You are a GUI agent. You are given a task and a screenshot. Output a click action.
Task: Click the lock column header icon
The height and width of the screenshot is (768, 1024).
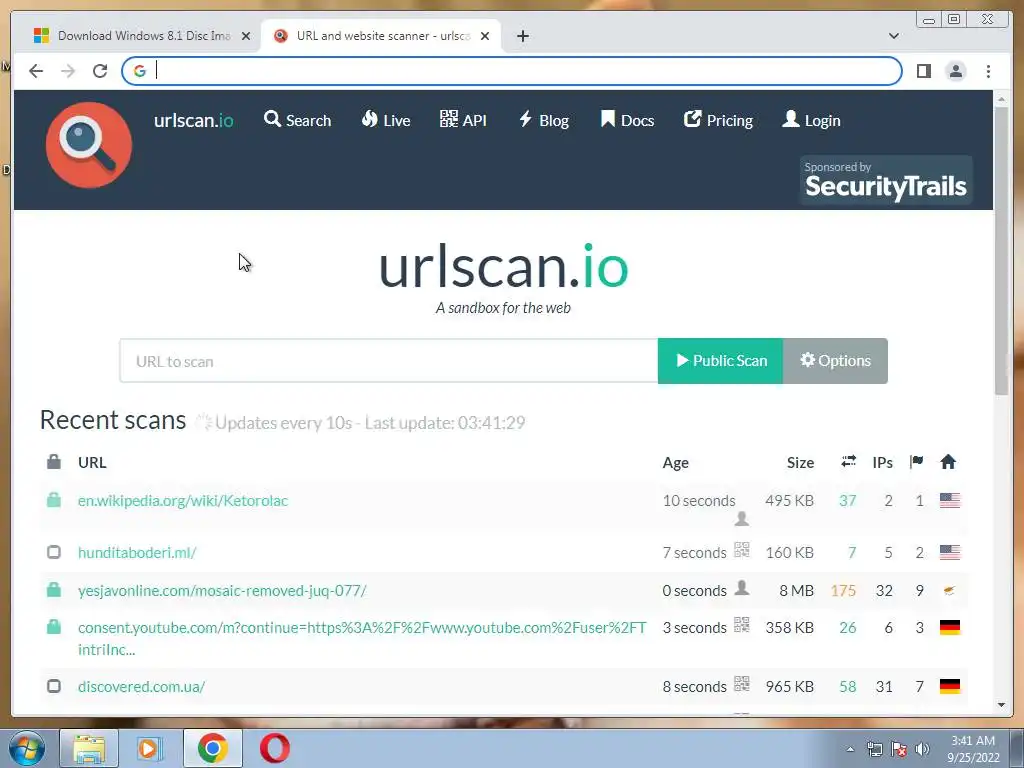pyautogui.click(x=54, y=462)
